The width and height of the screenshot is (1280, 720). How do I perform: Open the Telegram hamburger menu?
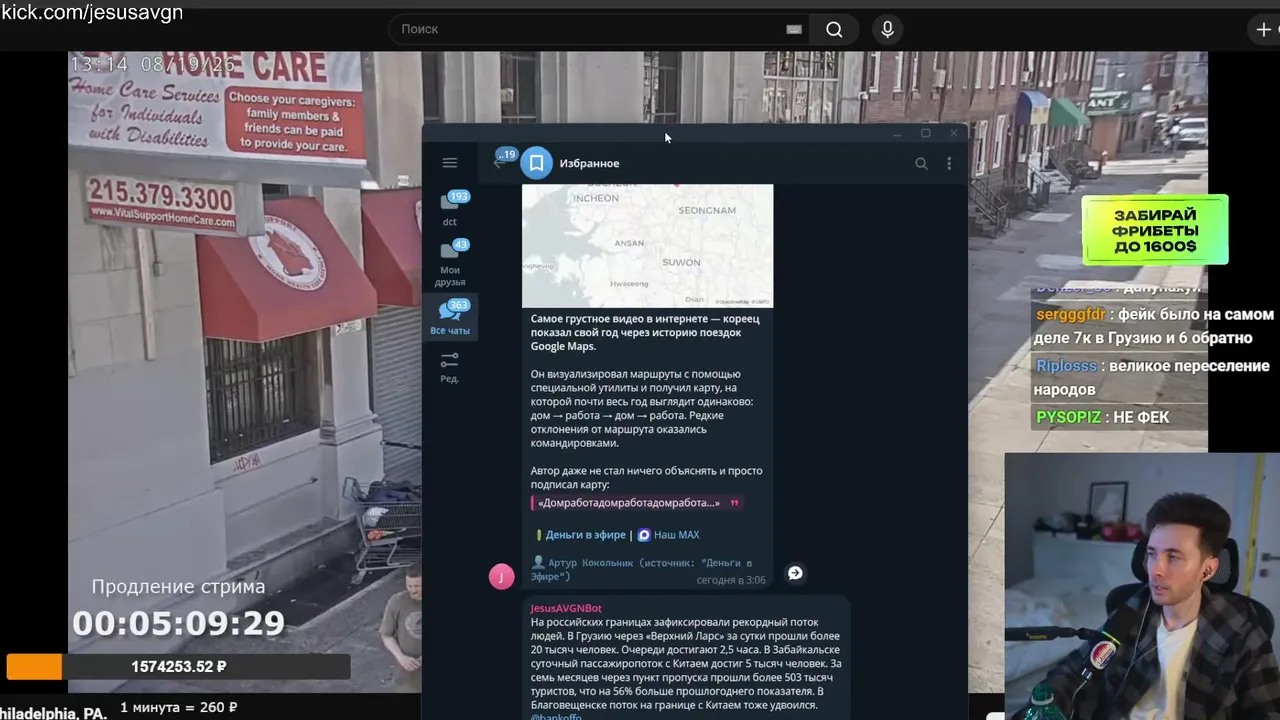(x=450, y=163)
